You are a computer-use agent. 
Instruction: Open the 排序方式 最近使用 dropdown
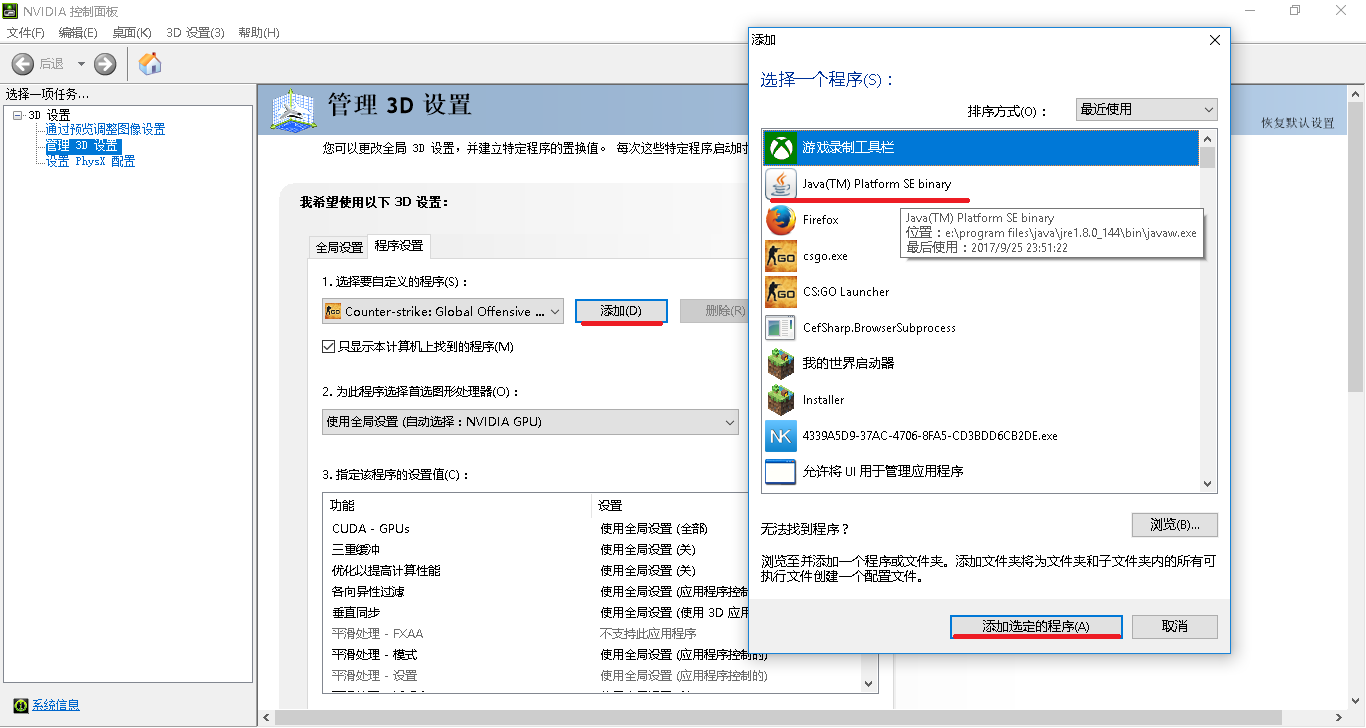pyautogui.click(x=1146, y=110)
